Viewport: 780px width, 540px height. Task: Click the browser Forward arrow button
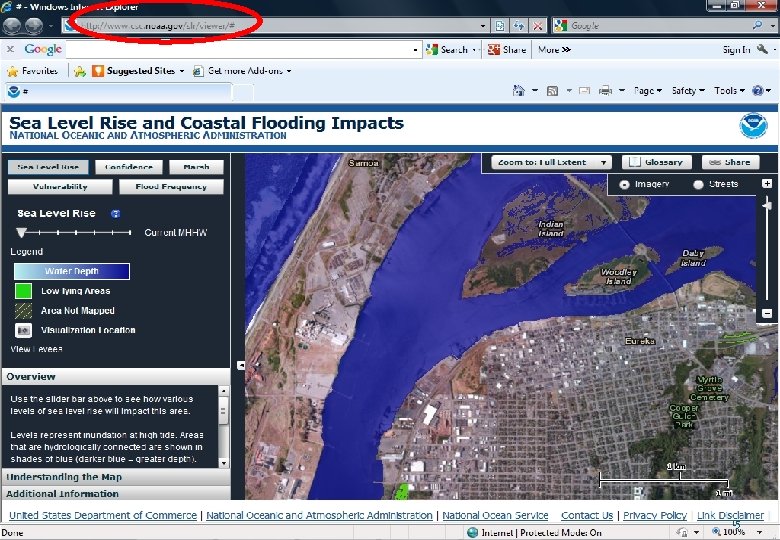[33, 26]
